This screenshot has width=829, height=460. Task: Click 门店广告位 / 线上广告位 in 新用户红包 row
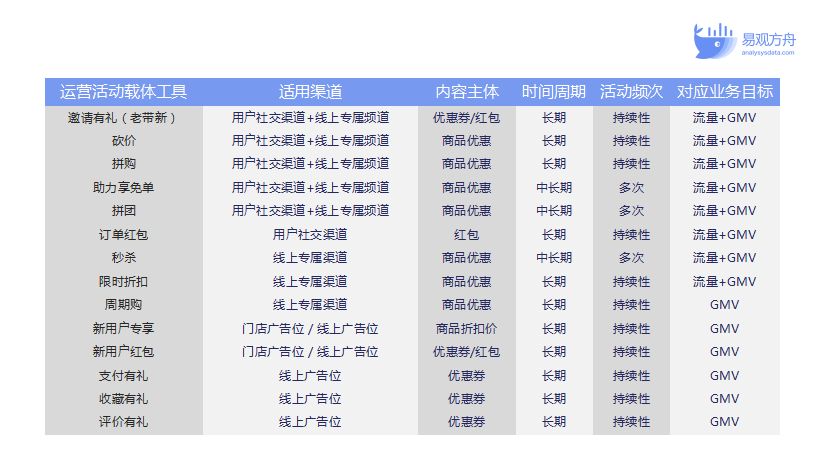(x=310, y=352)
